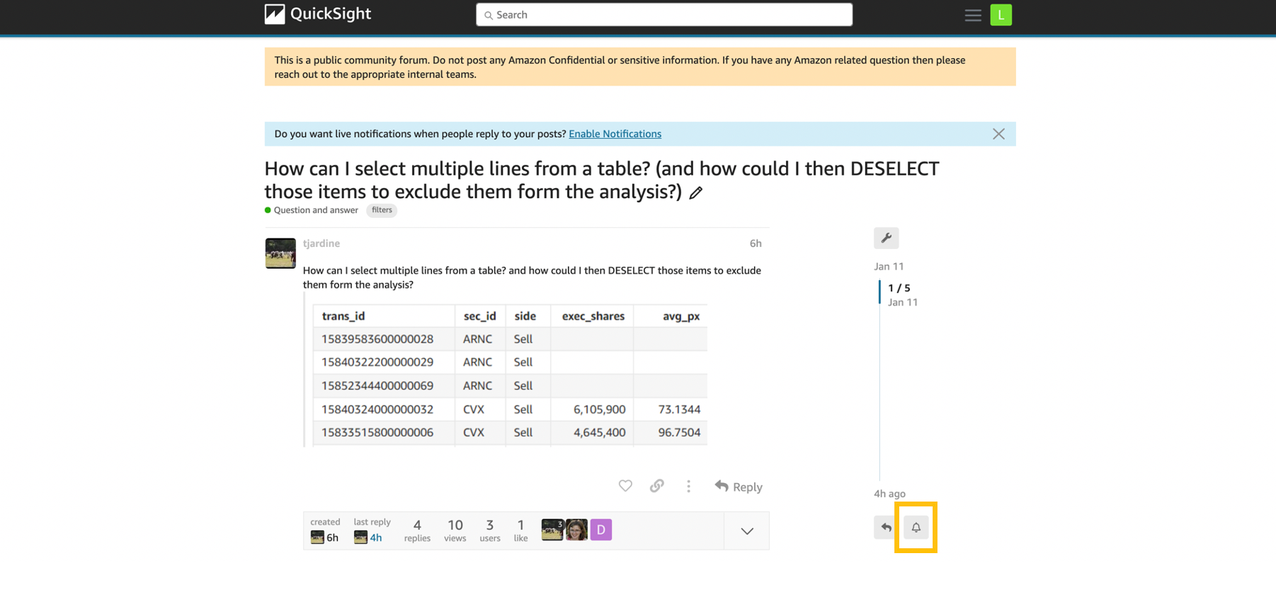Click the QuickSight logo icon
The height and width of the screenshot is (597, 1276).
(x=274, y=14)
